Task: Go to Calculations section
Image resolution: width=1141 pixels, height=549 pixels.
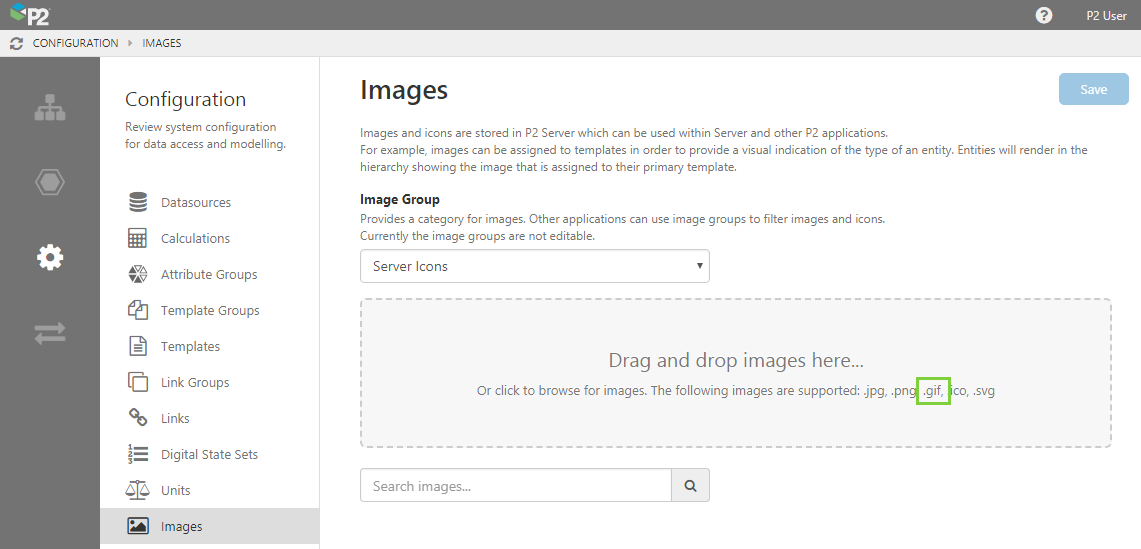Action: pyautogui.click(x=195, y=239)
